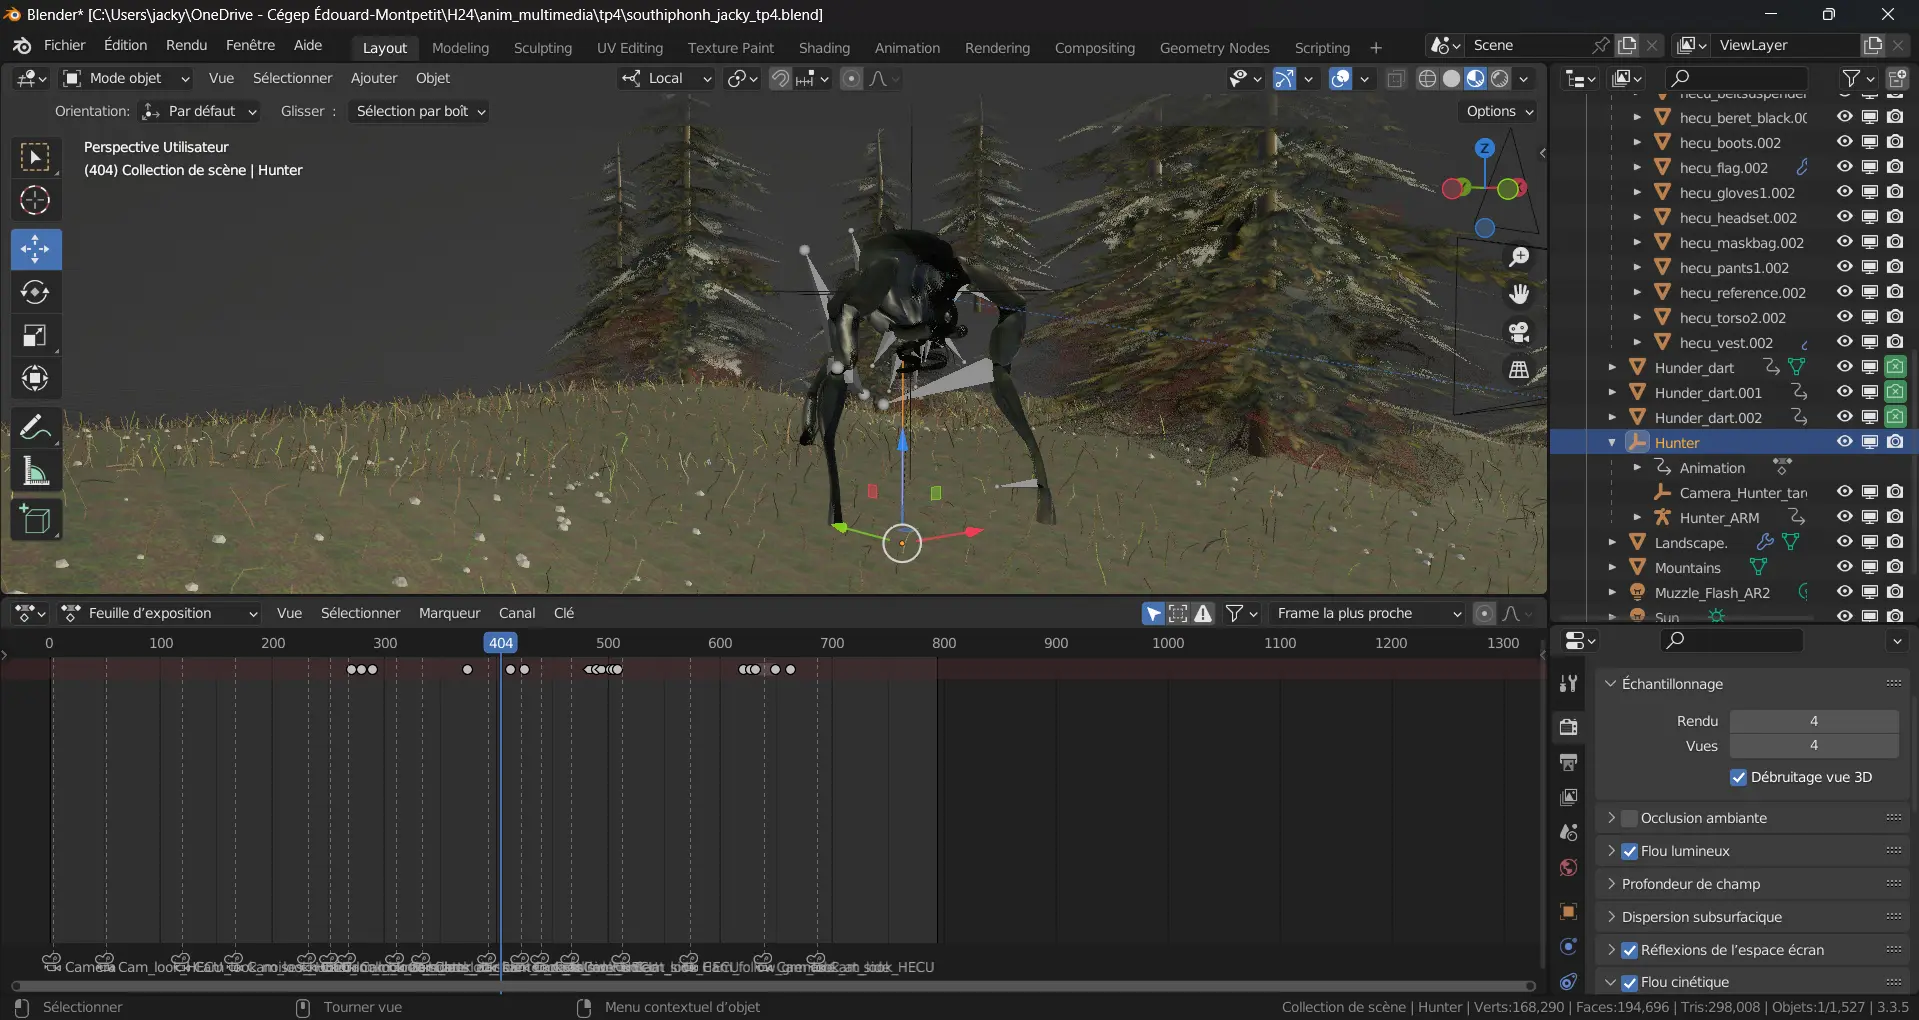Screen dimensions: 1919x1020
Task: Open the Édition menu
Action: (x=125, y=45)
